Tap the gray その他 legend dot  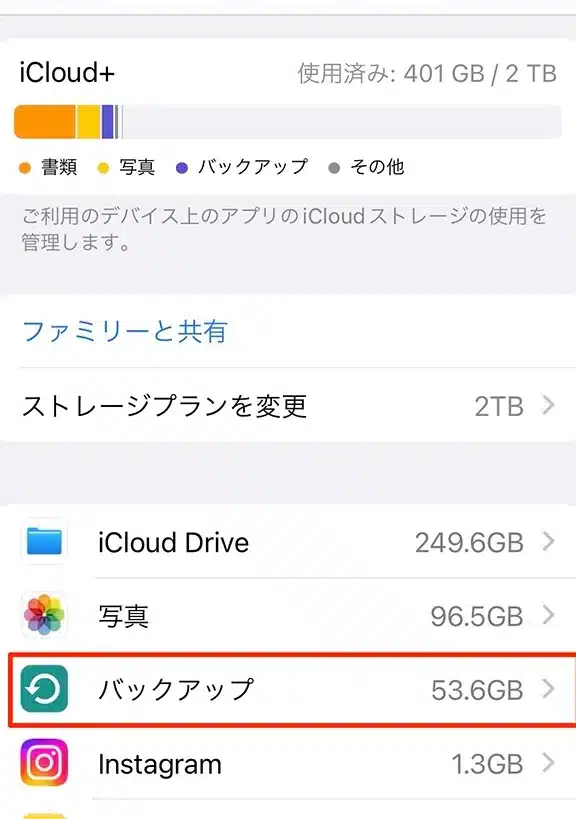coord(336,167)
